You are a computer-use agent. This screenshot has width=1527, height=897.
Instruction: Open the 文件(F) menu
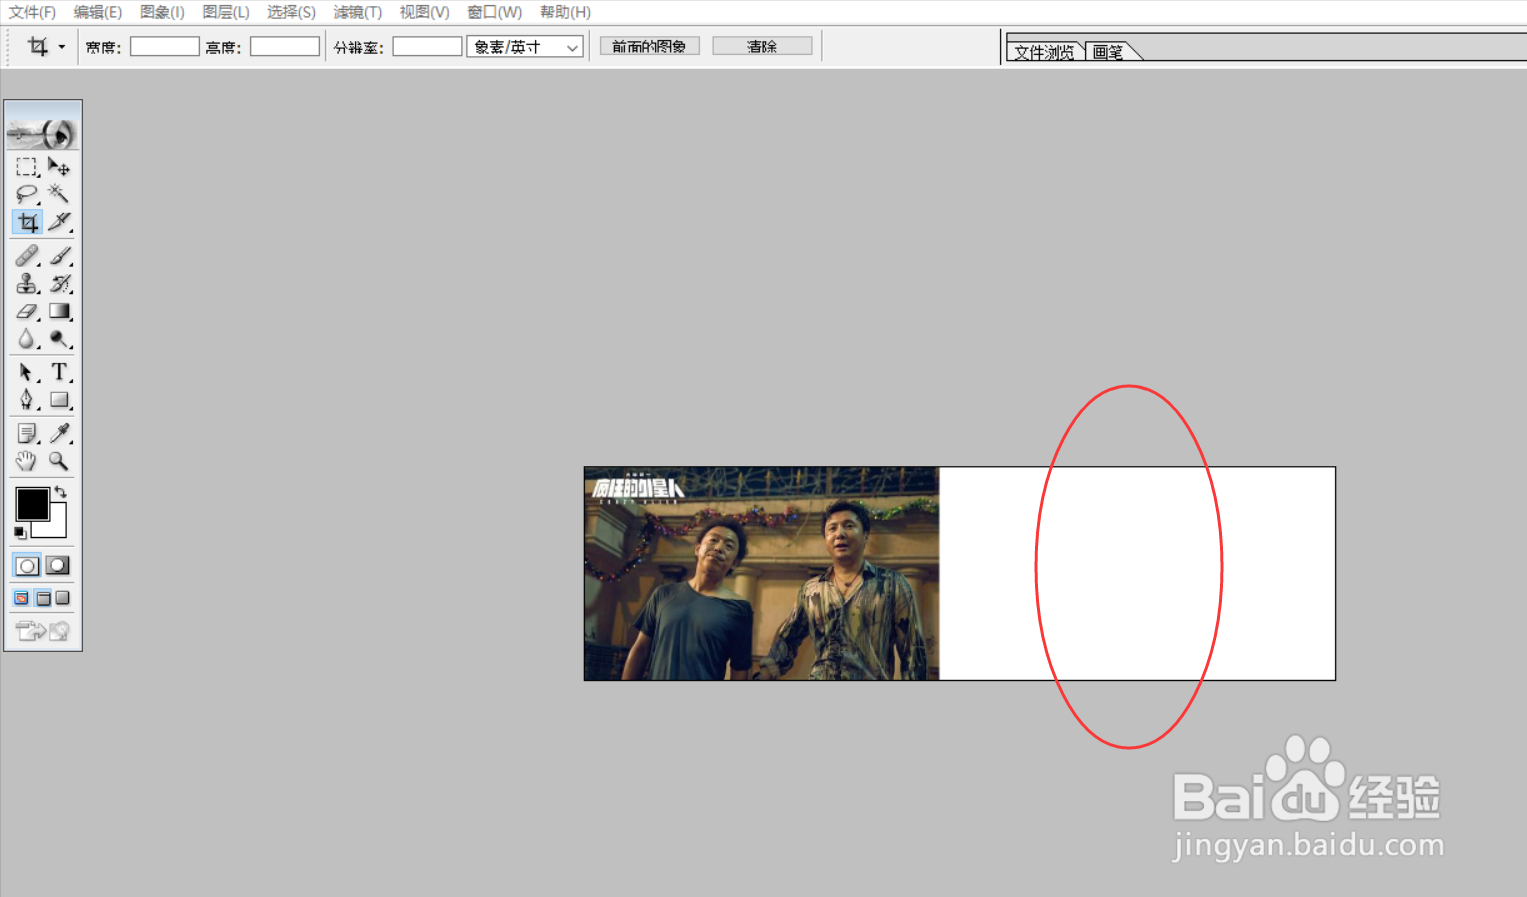32,12
